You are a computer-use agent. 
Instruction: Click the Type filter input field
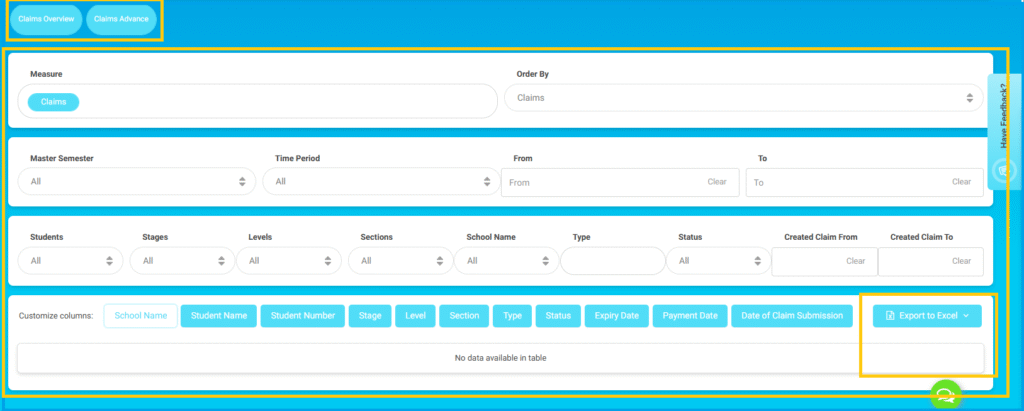pos(612,261)
